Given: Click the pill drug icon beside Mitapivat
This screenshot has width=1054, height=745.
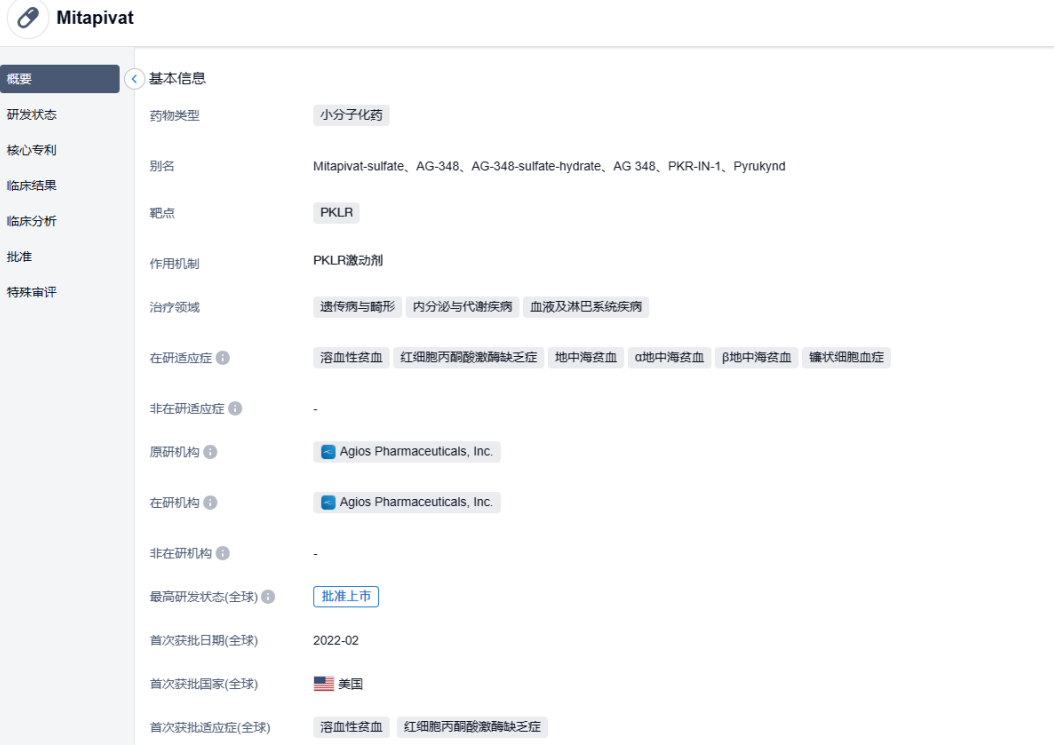Looking at the screenshot, I should tap(28, 19).
